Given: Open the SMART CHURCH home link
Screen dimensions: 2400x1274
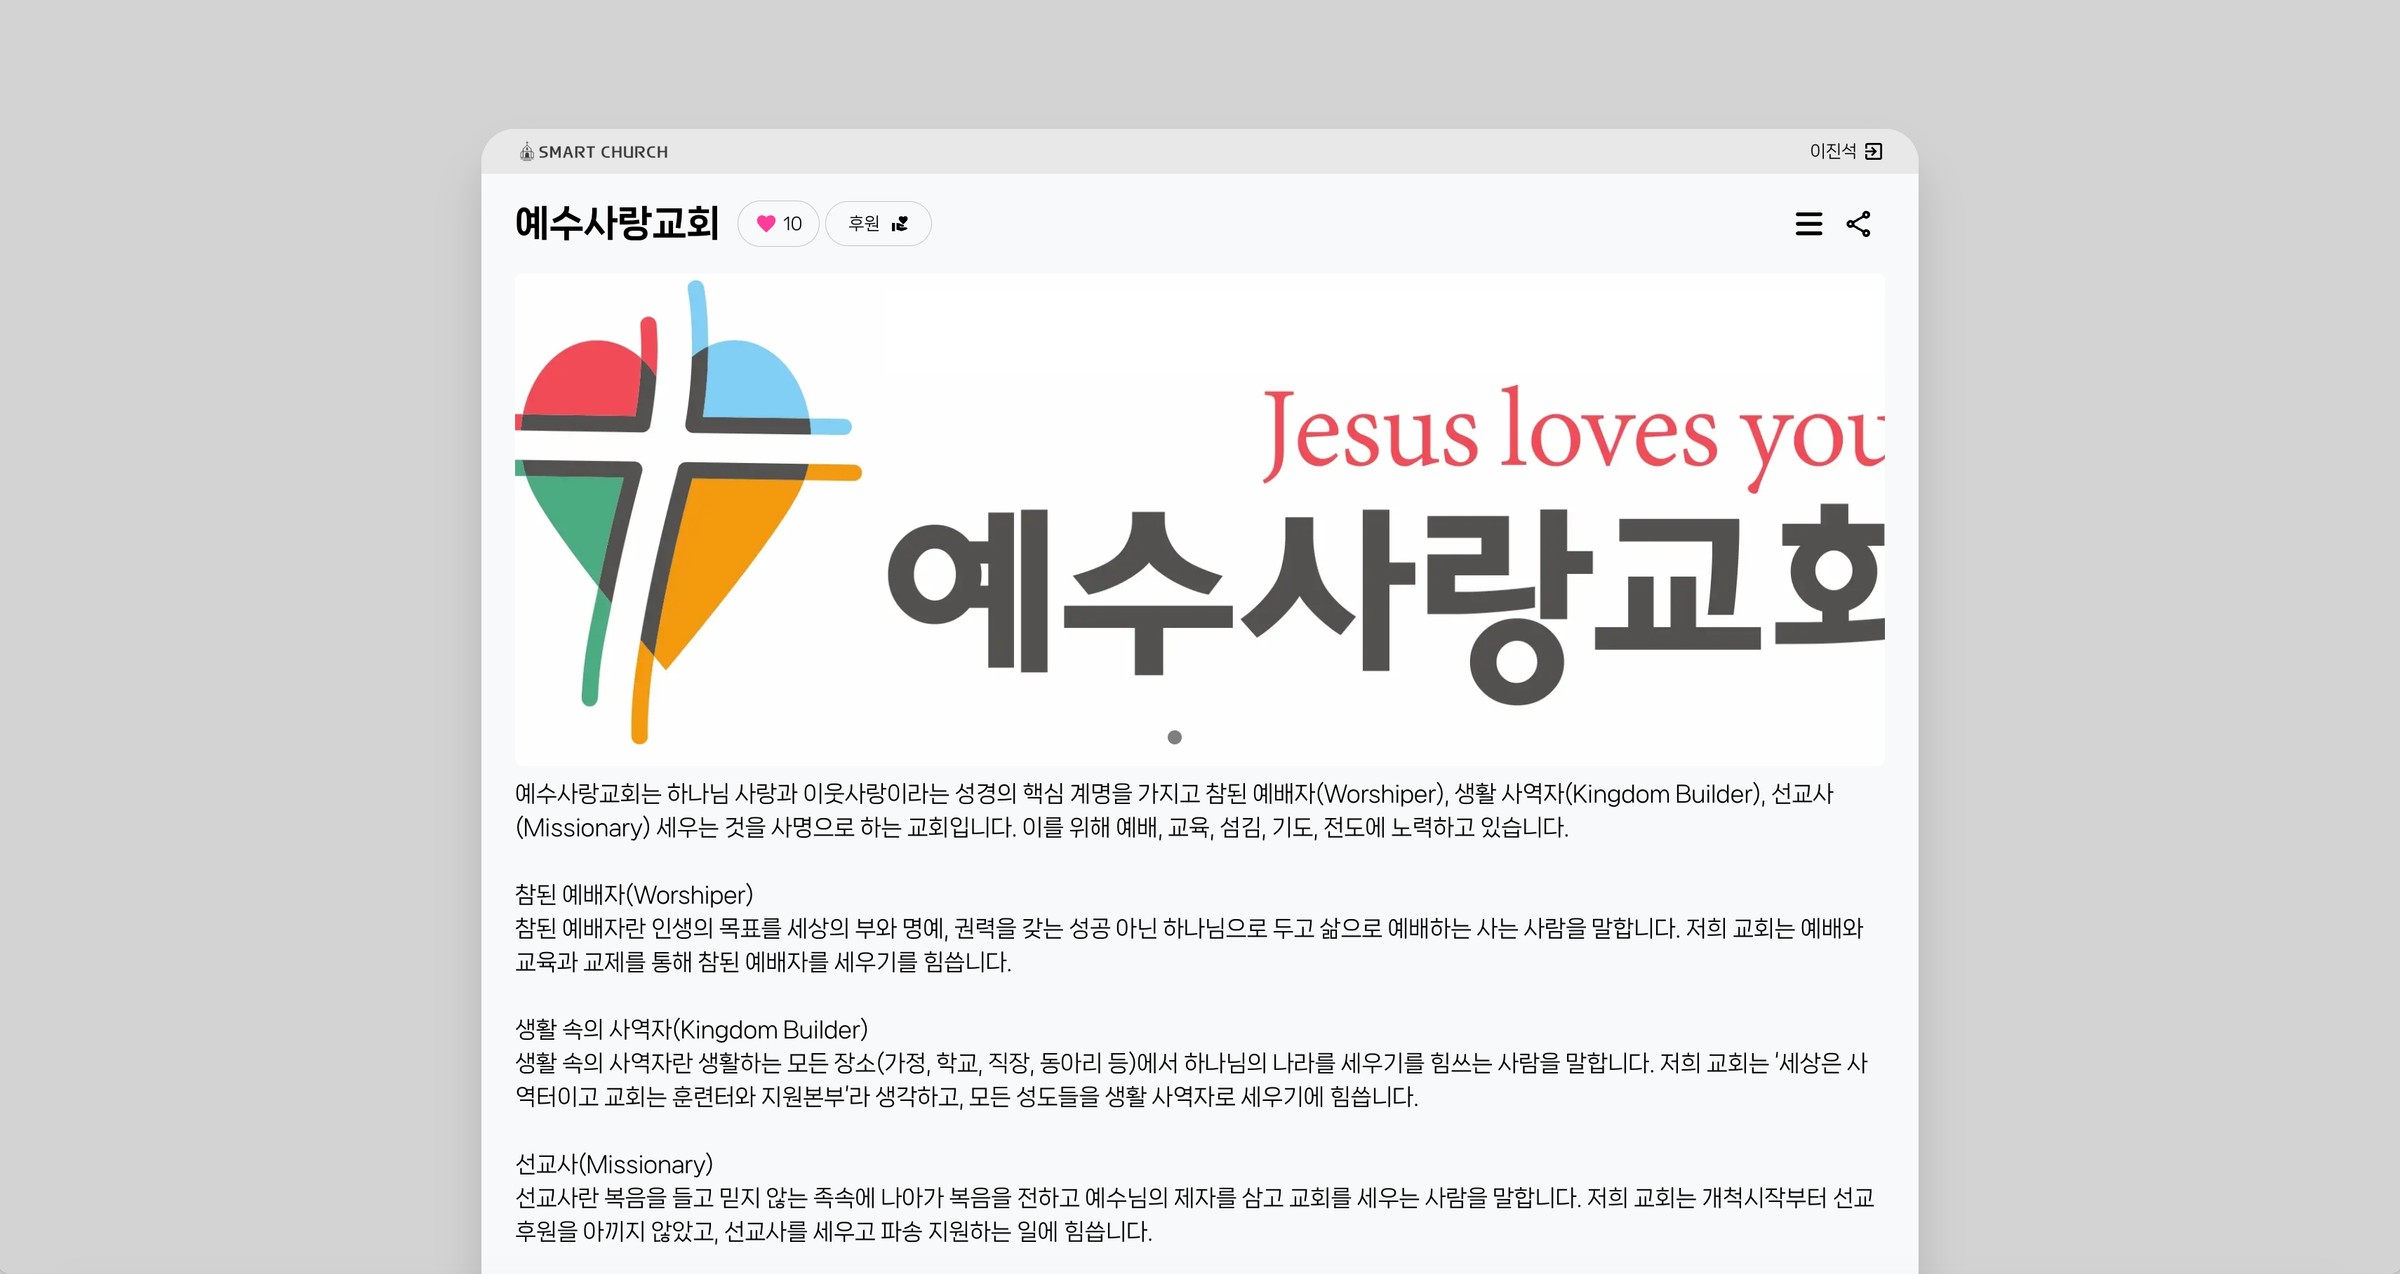Looking at the screenshot, I should click(x=603, y=152).
